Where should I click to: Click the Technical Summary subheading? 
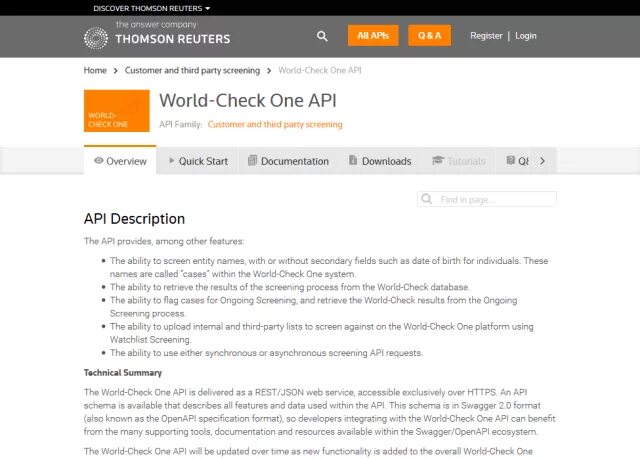pos(123,373)
